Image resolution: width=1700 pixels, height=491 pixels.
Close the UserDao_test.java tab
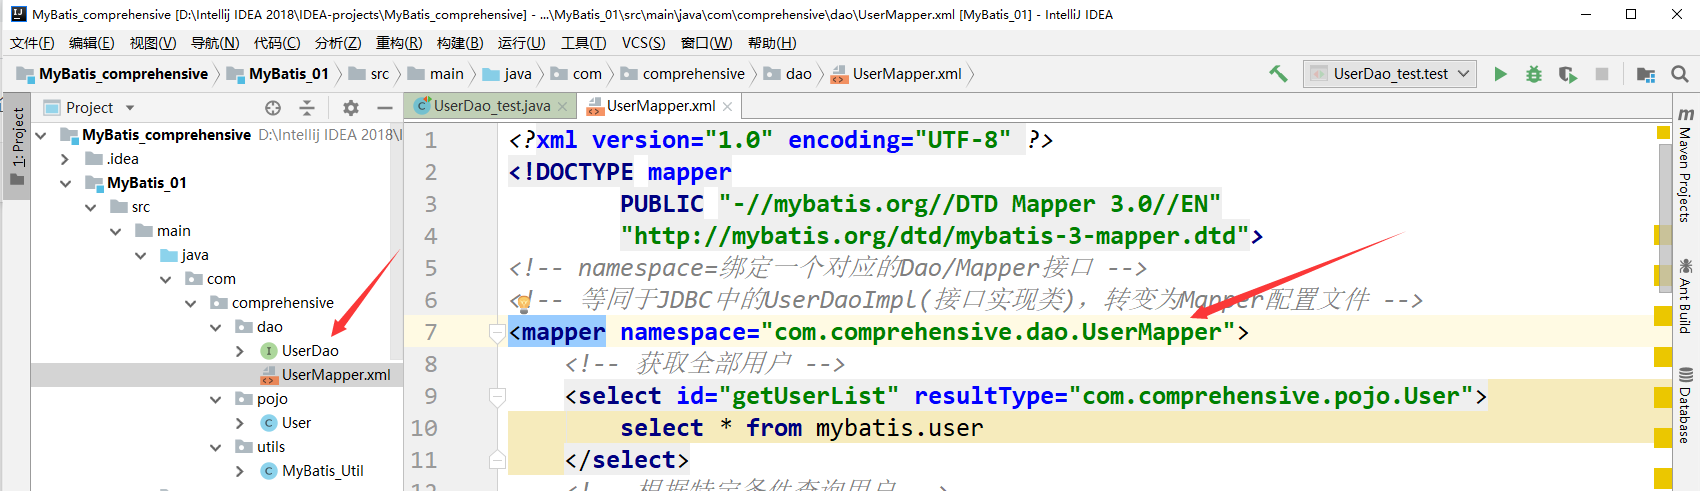(x=563, y=107)
